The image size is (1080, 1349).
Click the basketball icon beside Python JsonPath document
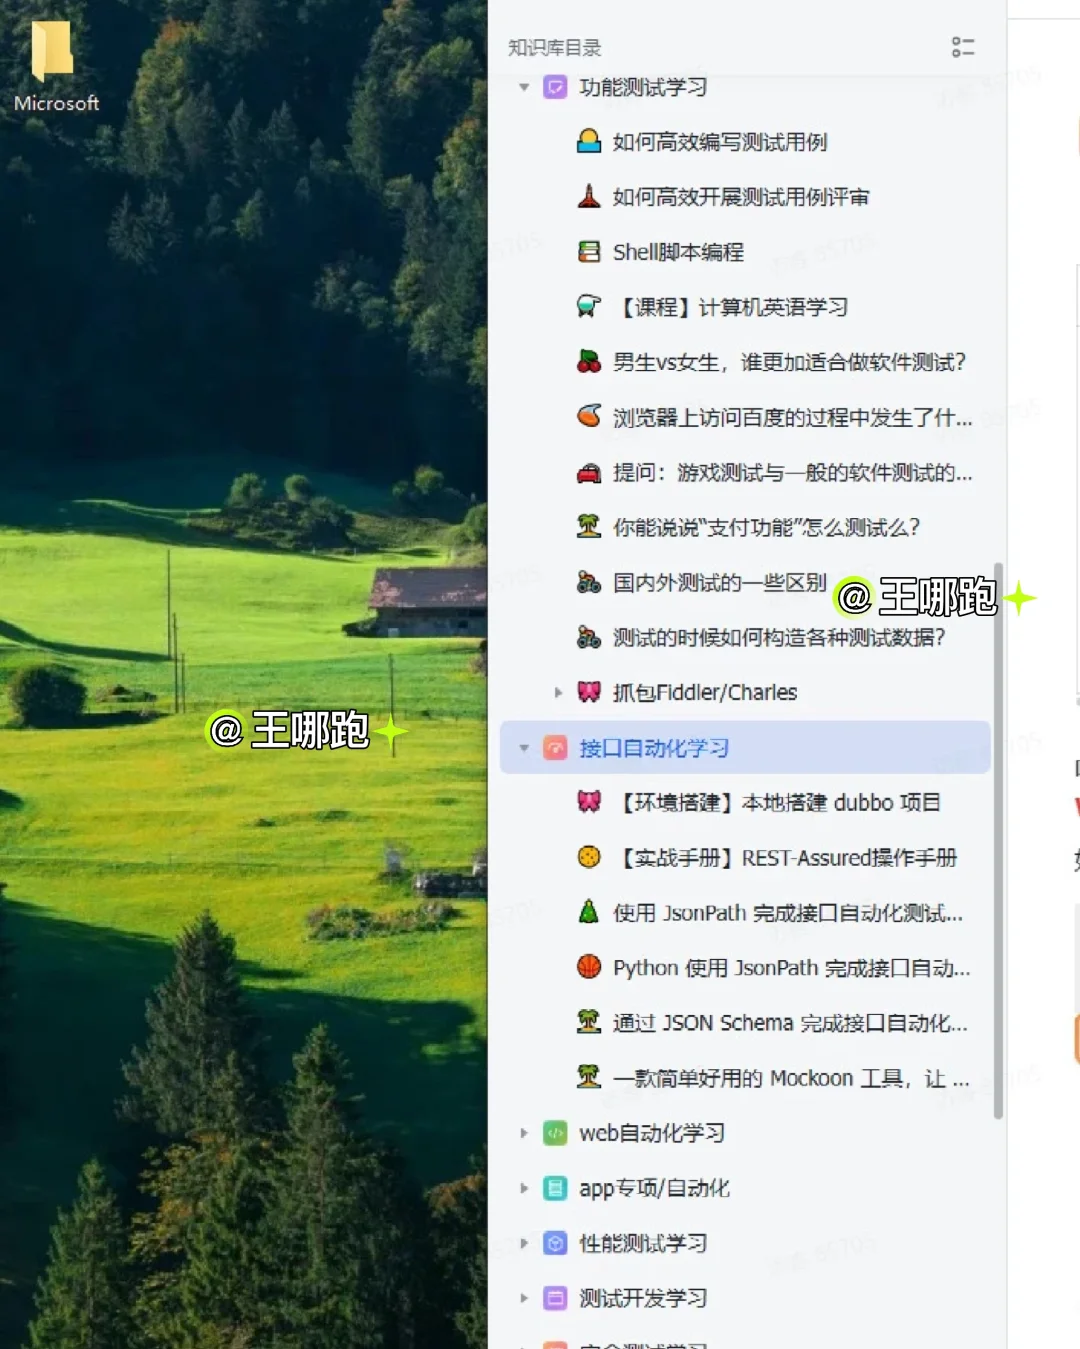(591, 967)
